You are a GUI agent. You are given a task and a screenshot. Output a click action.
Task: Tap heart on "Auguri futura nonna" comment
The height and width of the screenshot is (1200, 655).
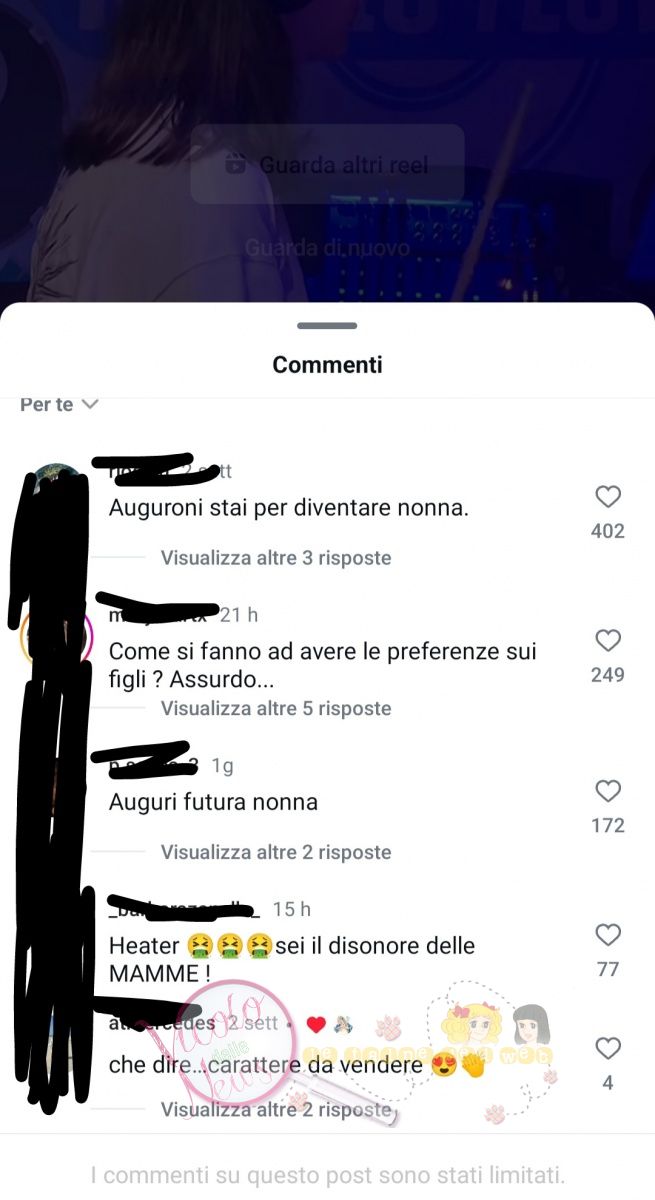[608, 791]
